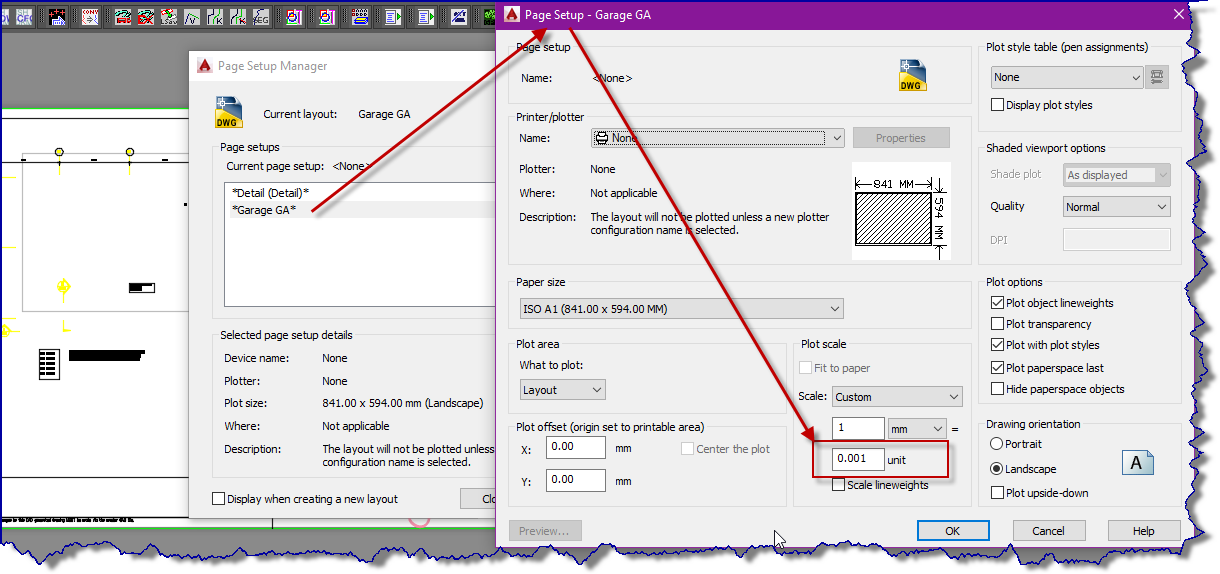Click the dotted grid toolbar icon with yellow base
Viewport: 1220px width, 574px height.
pyautogui.click(x=360, y=17)
